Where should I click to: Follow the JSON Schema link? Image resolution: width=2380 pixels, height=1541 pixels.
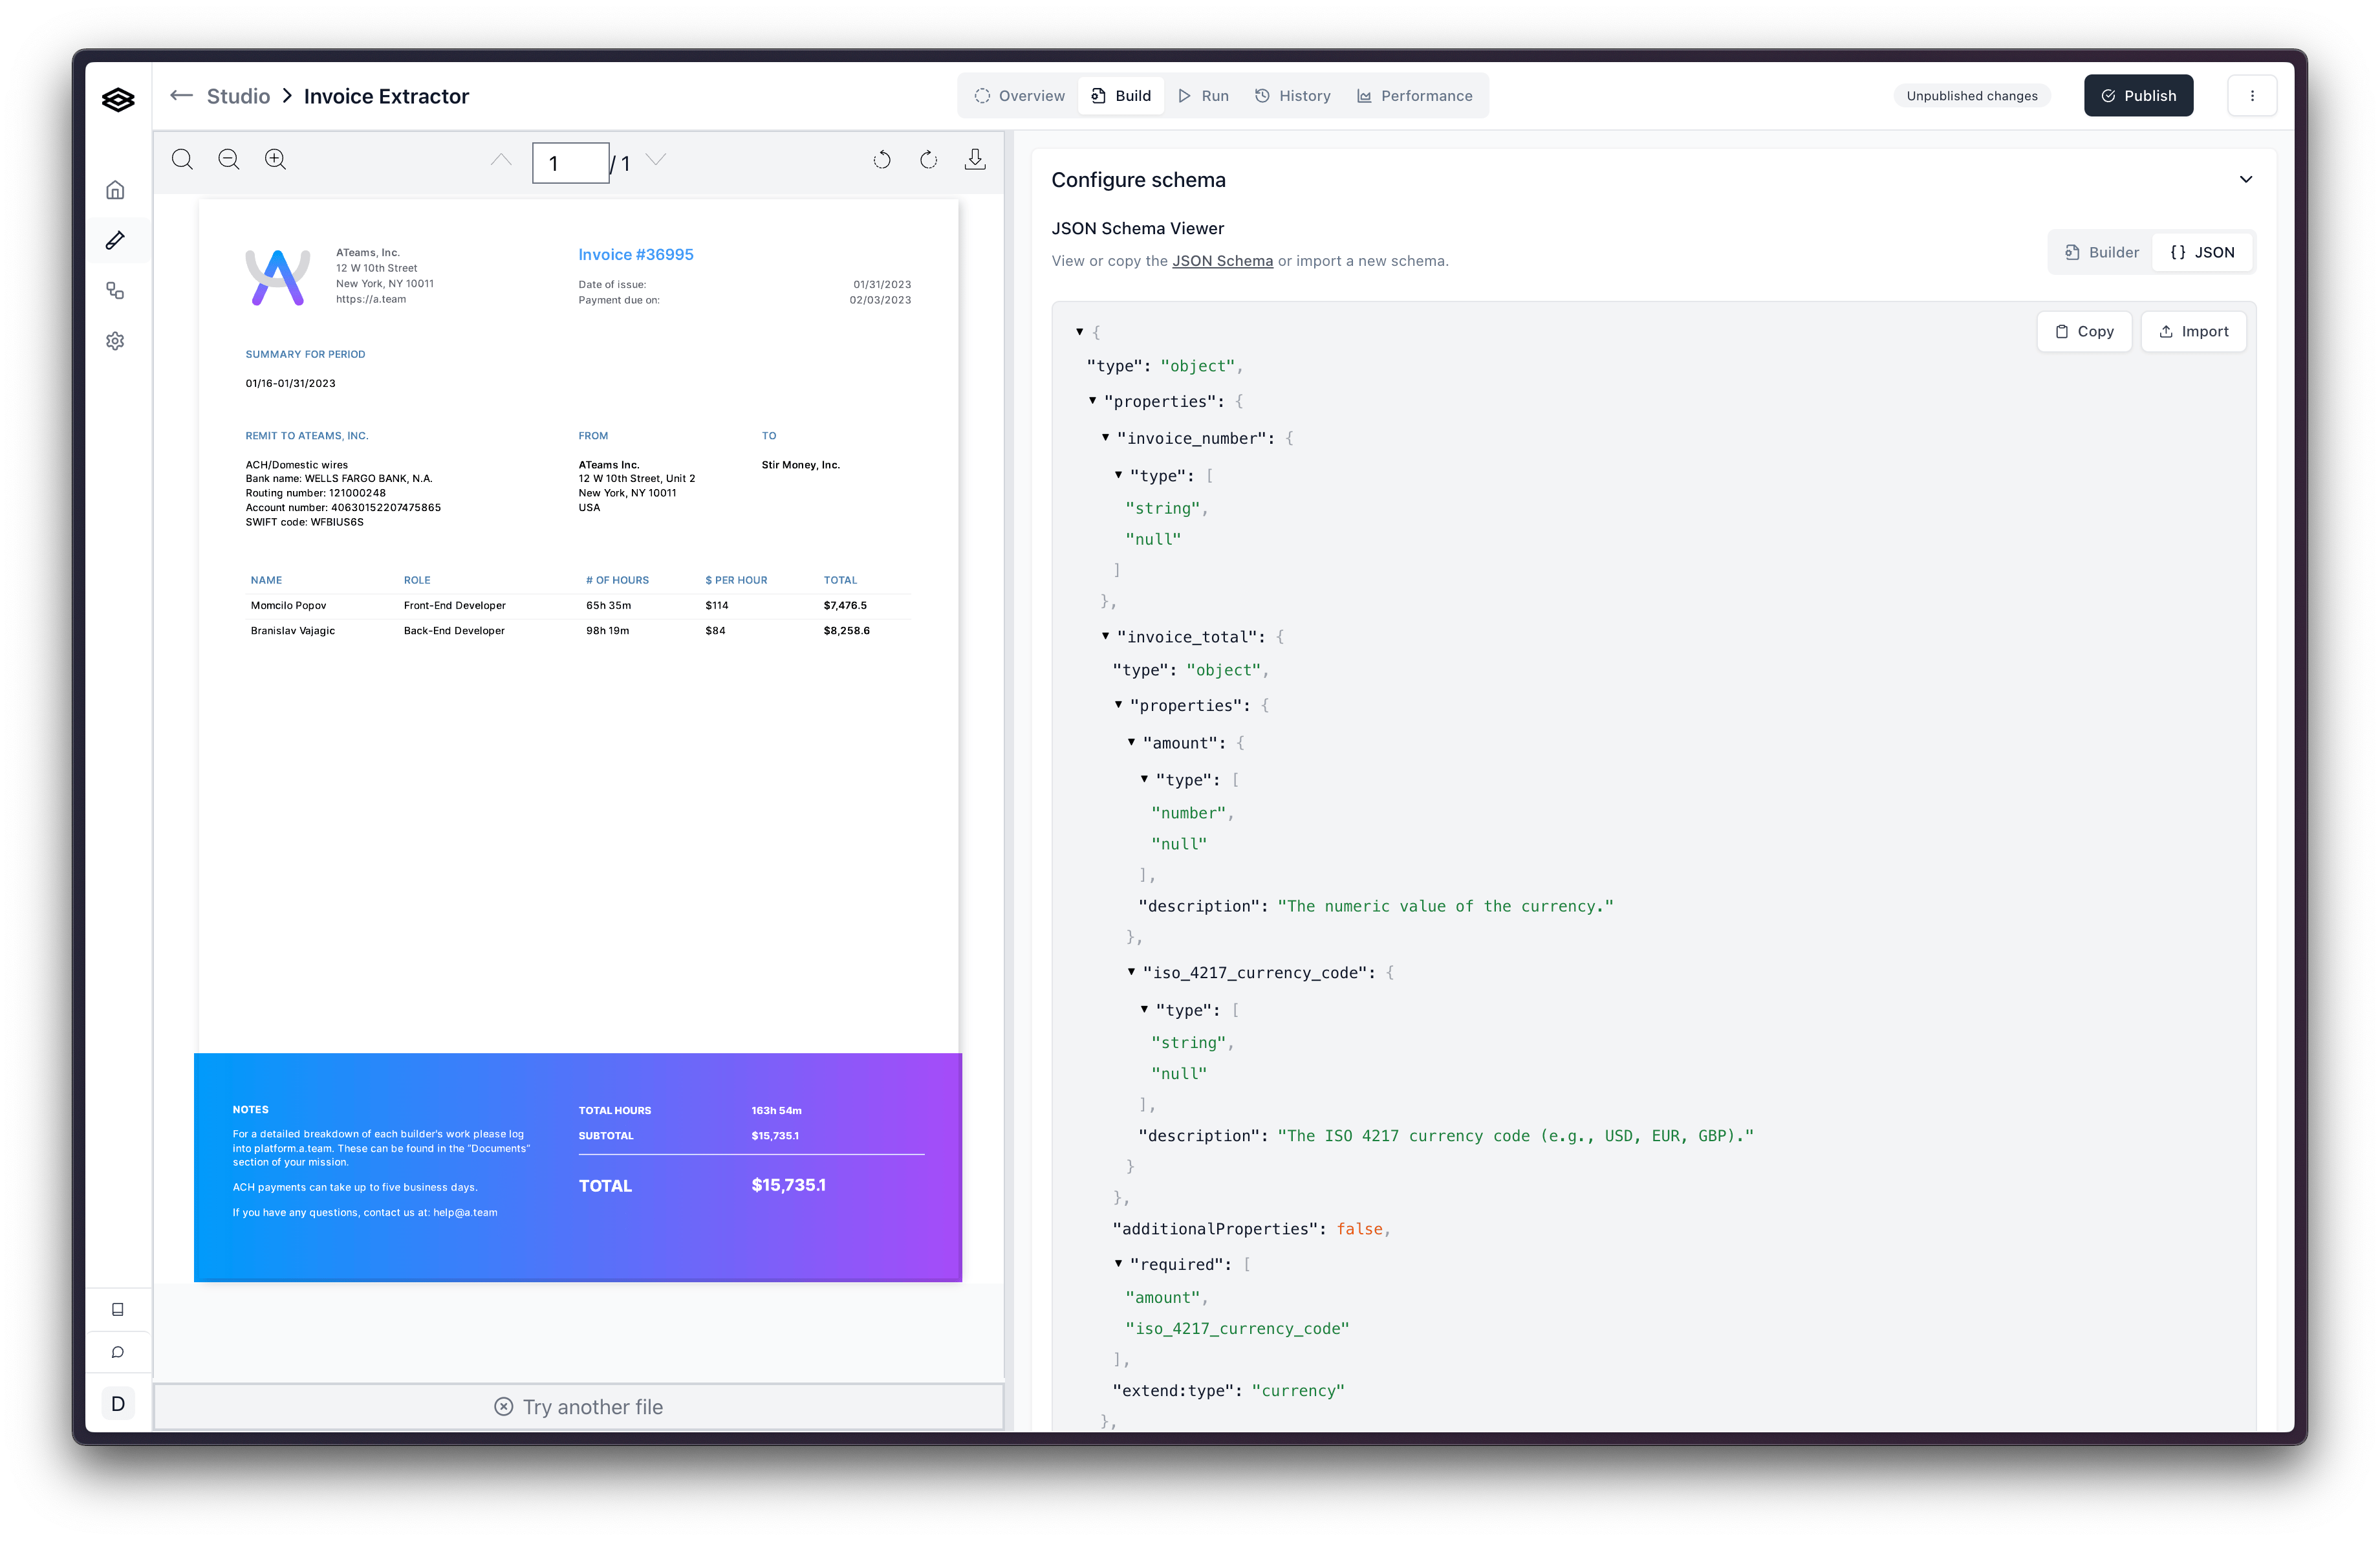point(1222,261)
